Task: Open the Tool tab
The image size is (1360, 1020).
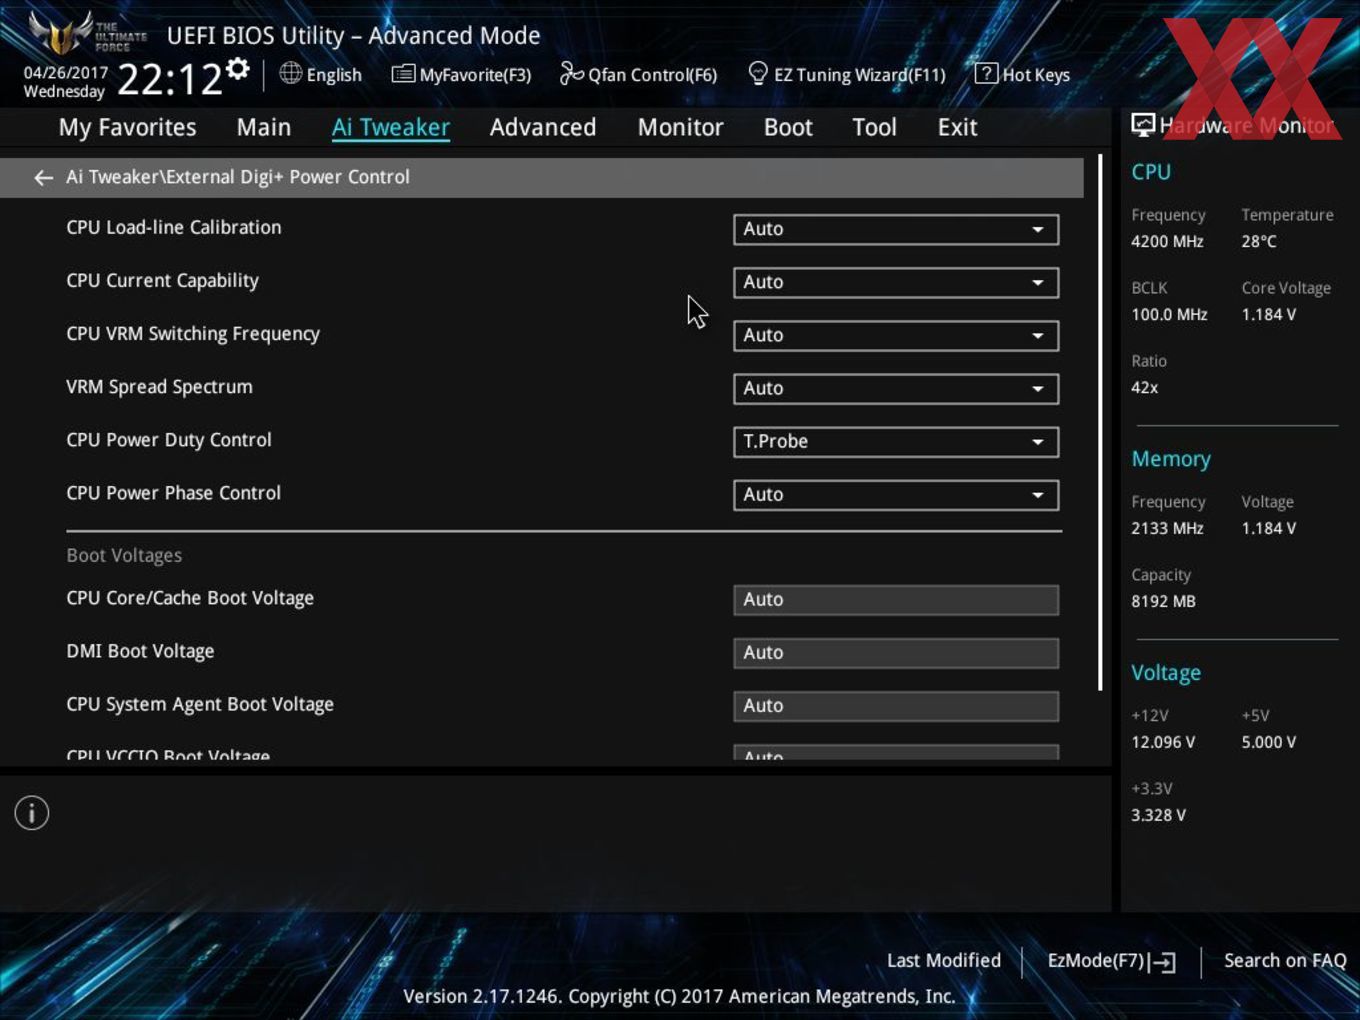Action: tap(874, 127)
